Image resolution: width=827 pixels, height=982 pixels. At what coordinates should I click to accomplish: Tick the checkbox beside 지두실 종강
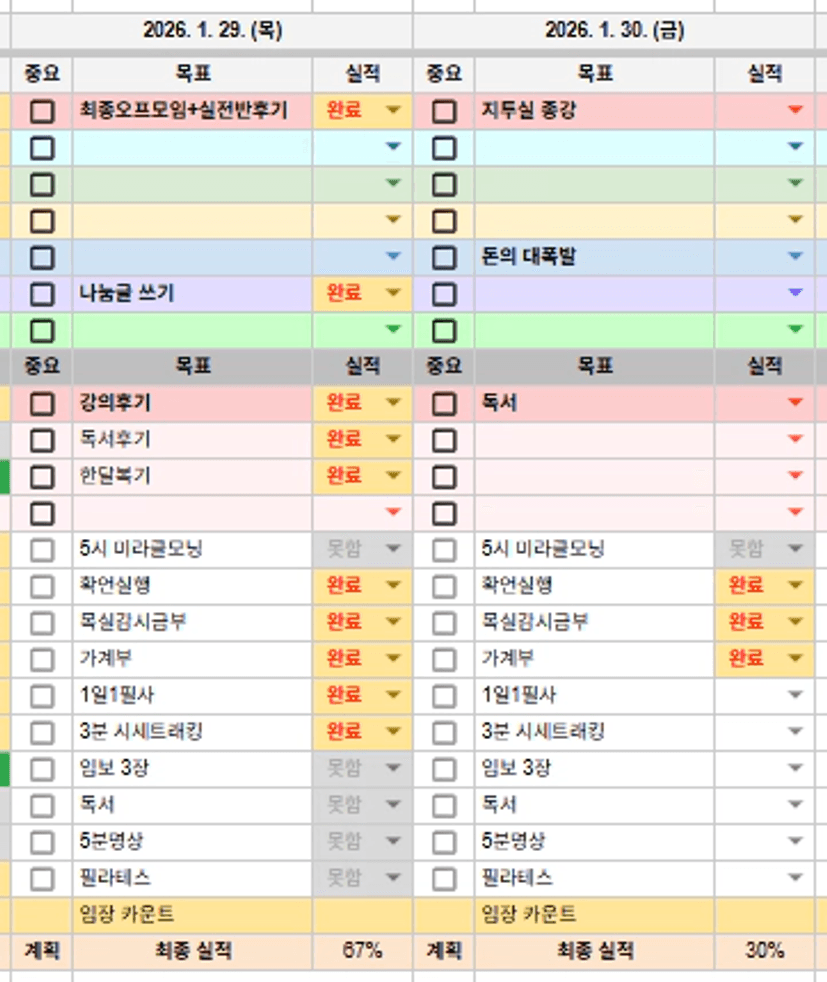pos(444,111)
